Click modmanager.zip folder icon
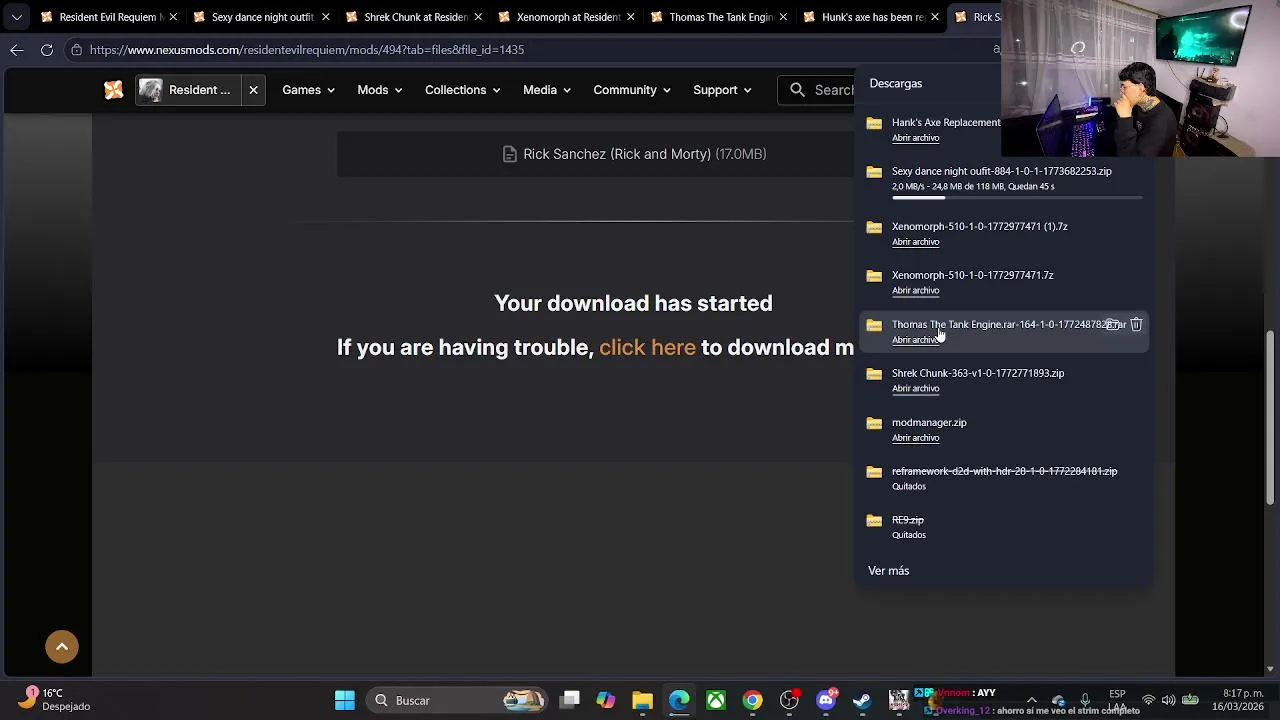The height and width of the screenshot is (720, 1280). pyautogui.click(x=874, y=423)
